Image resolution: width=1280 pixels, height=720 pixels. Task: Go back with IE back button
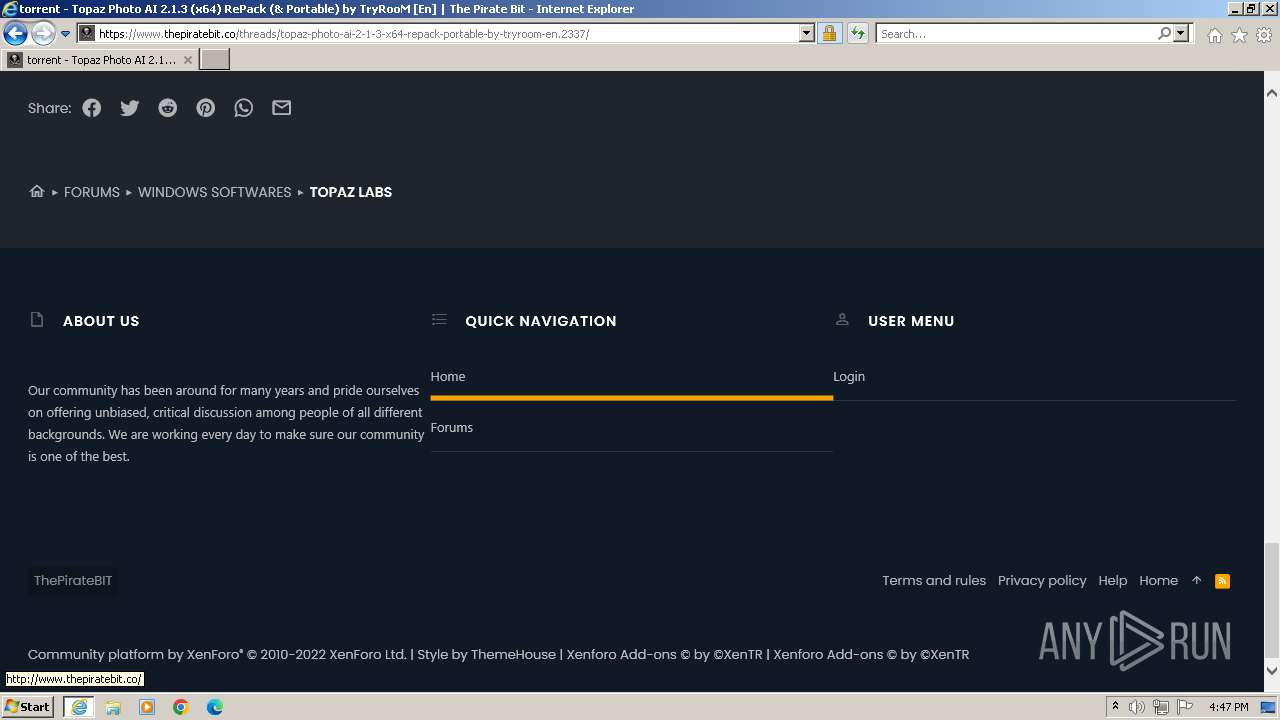(15, 34)
